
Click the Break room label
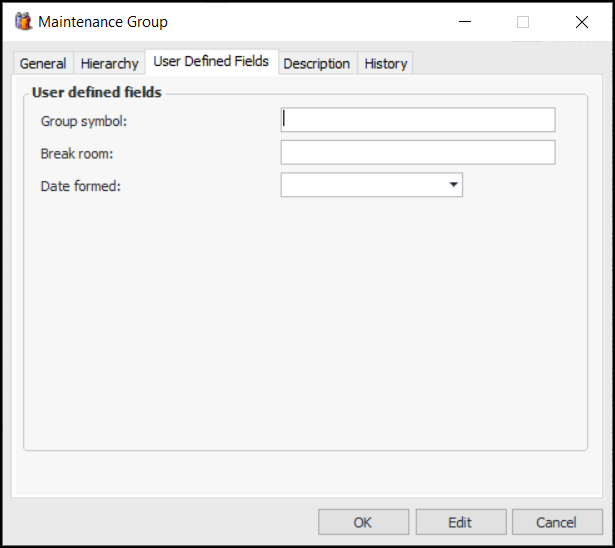coord(75,153)
